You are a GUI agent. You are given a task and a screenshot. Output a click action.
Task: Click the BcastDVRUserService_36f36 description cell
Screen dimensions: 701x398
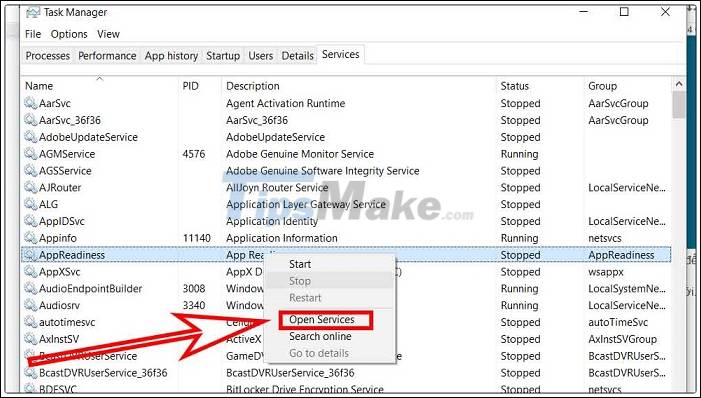point(290,373)
